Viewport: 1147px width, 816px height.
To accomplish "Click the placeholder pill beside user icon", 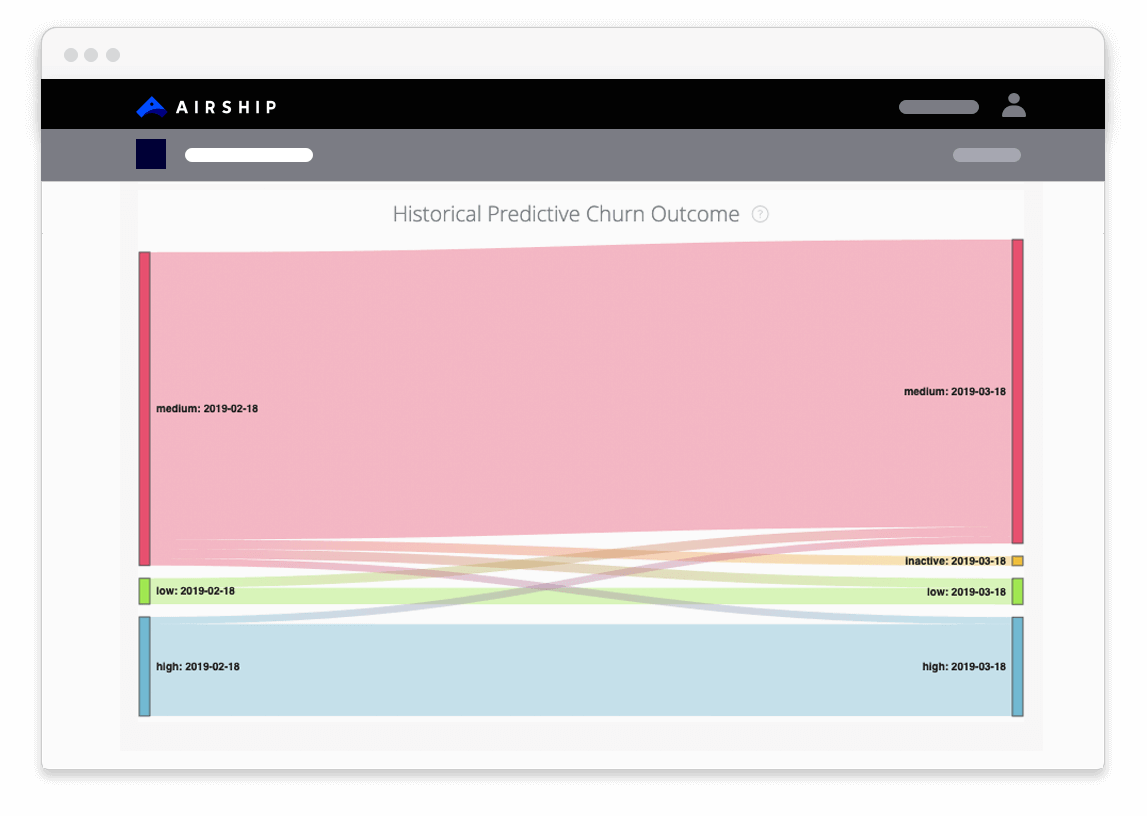I will tap(938, 107).
